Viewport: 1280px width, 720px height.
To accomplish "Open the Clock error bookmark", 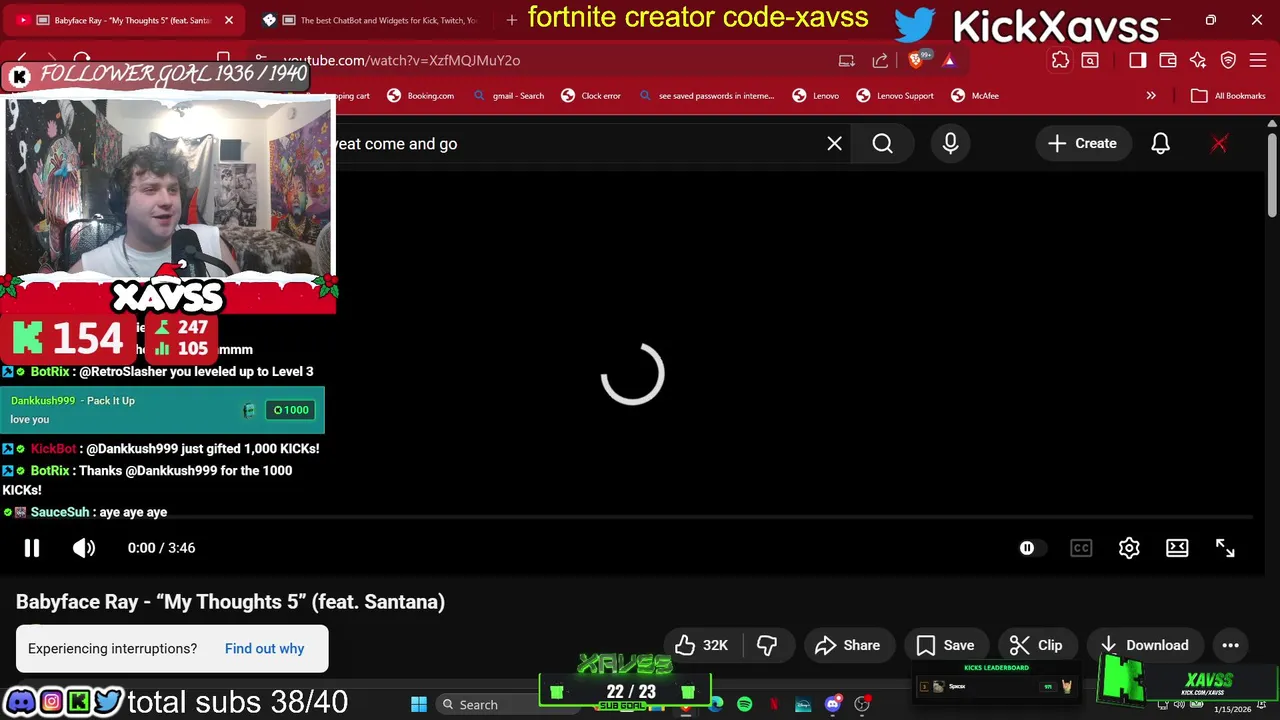I will pos(591,96).
